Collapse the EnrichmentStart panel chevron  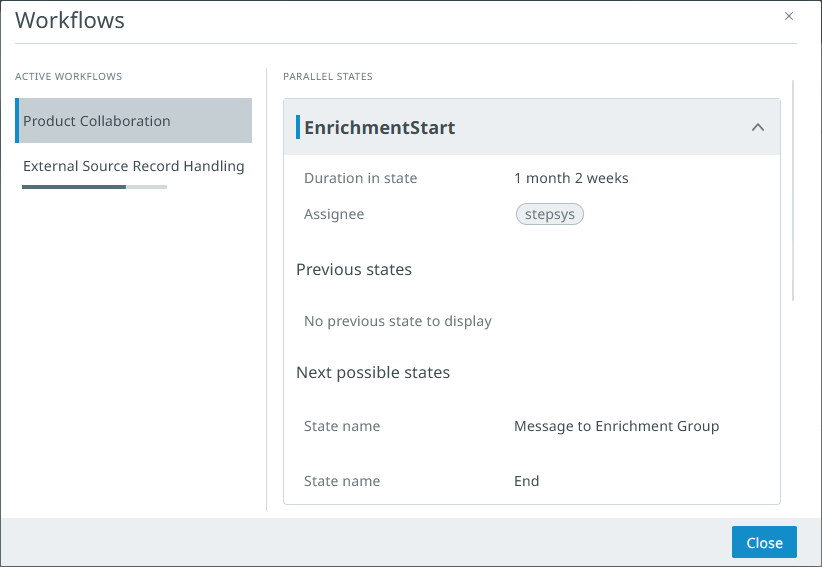757,127
